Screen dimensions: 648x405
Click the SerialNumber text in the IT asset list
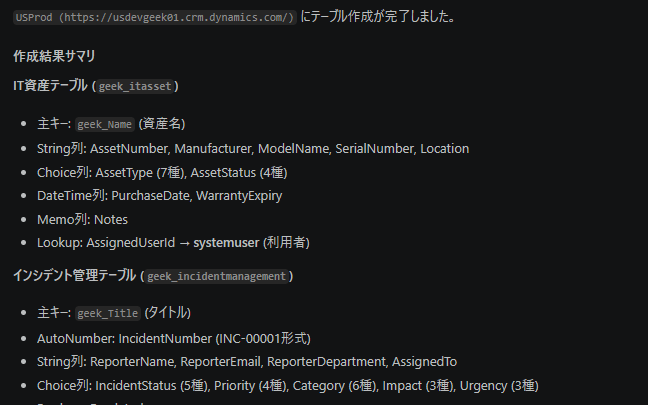tap(374, 148)
